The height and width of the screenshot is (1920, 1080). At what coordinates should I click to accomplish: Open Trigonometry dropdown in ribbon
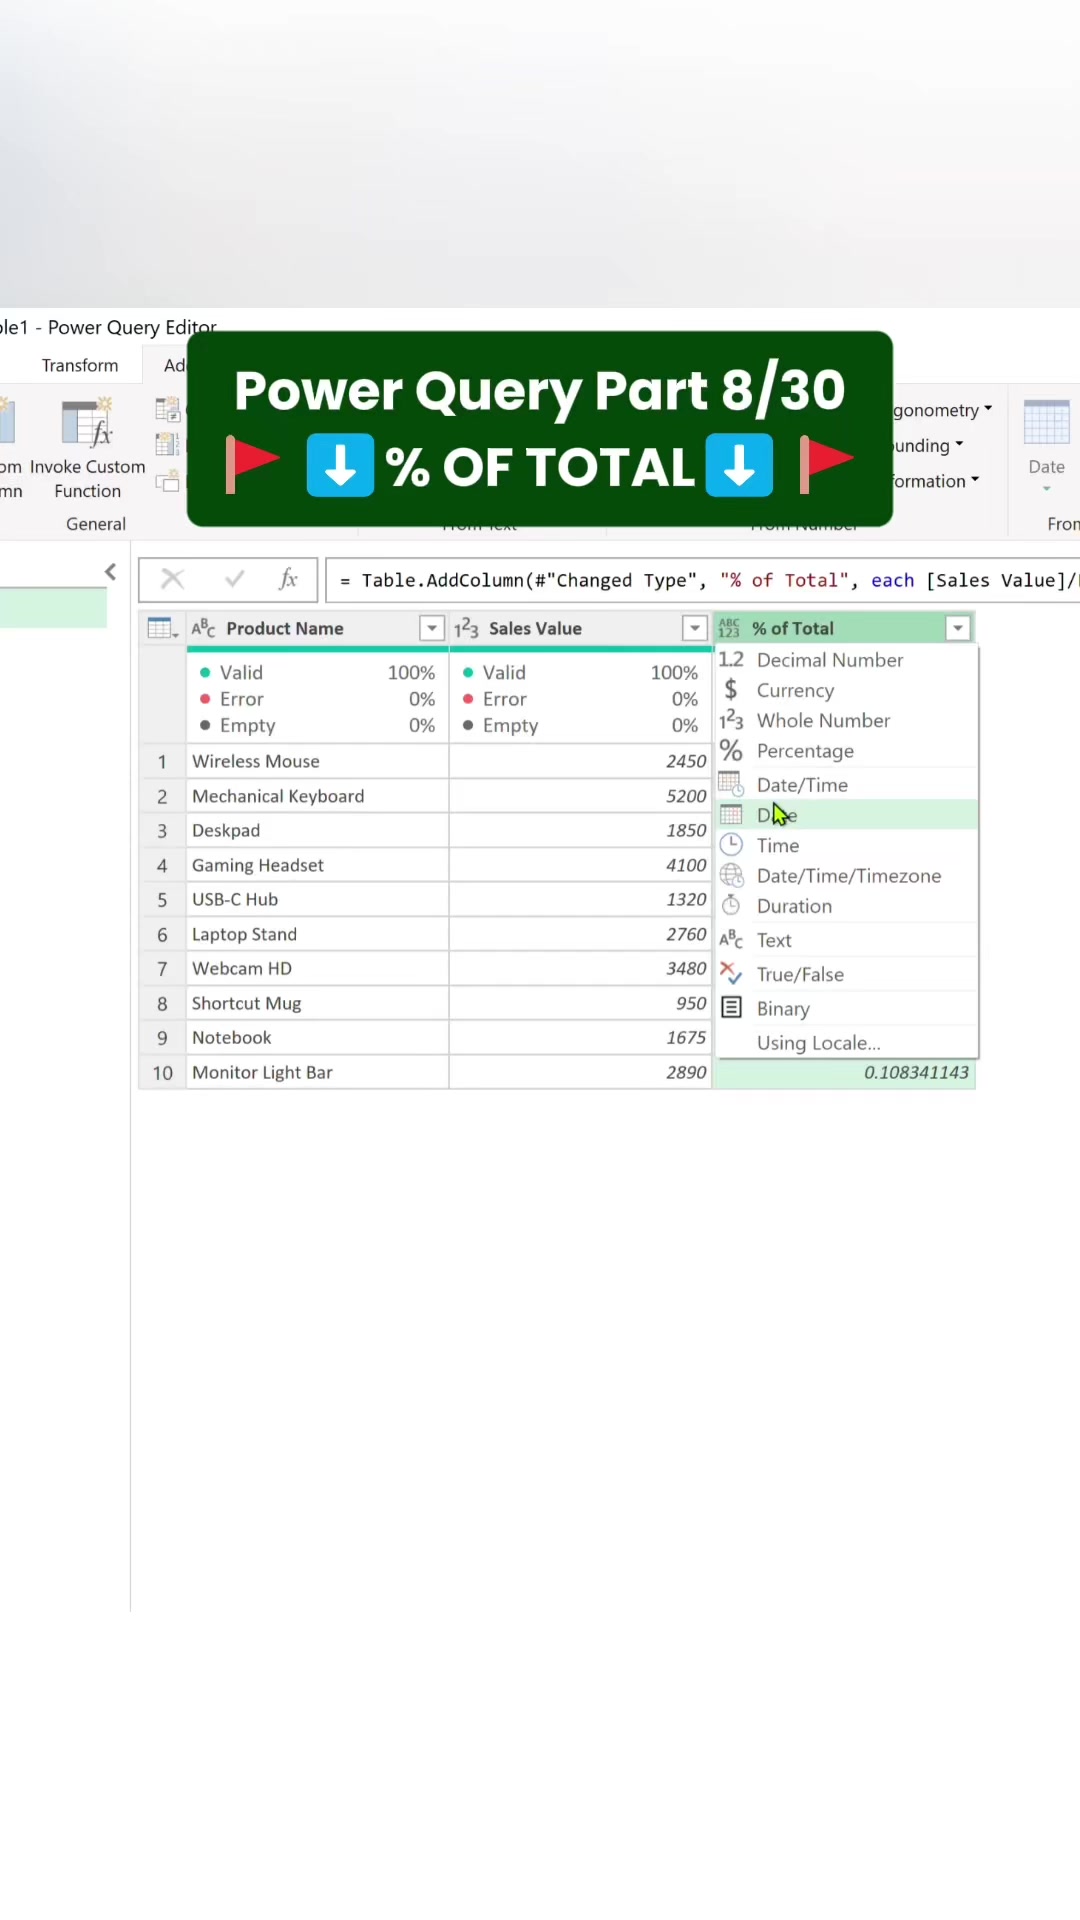[x=942, y=410]
